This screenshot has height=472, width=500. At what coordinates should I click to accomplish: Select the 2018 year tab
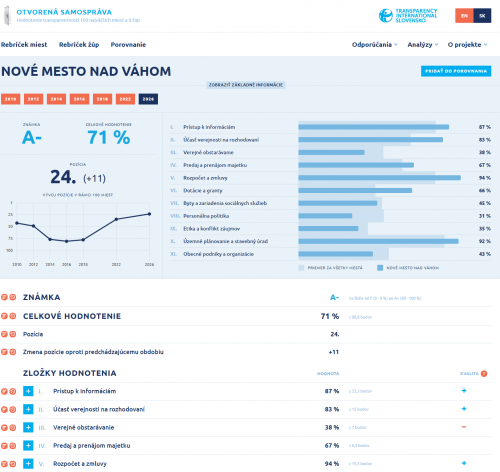tap(102, 99)
